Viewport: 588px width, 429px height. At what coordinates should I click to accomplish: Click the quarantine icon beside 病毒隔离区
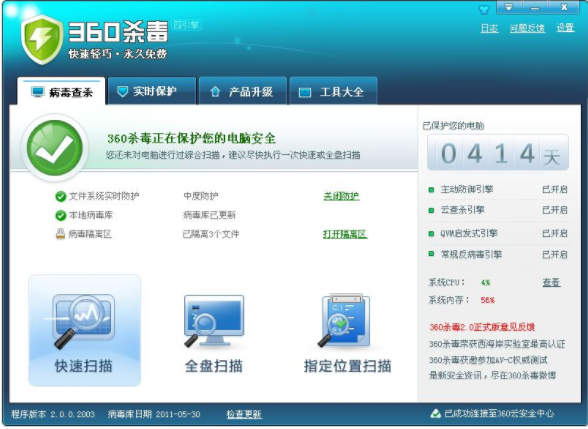(x=60, y=234)
